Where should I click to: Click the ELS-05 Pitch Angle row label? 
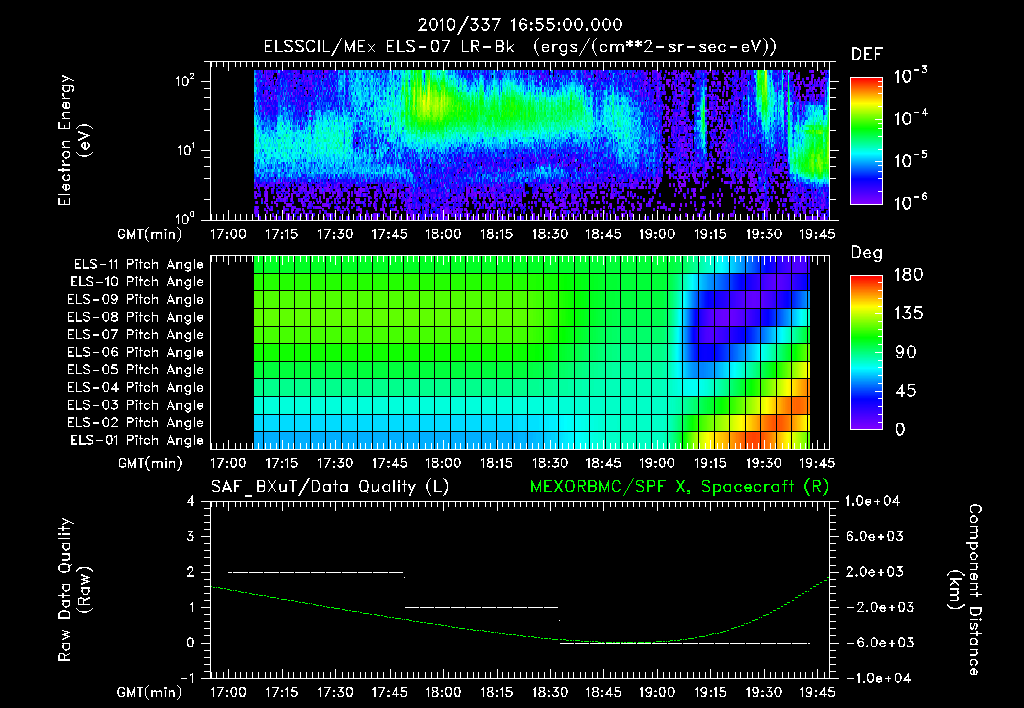pyautogui.click(x=136, y=370)
